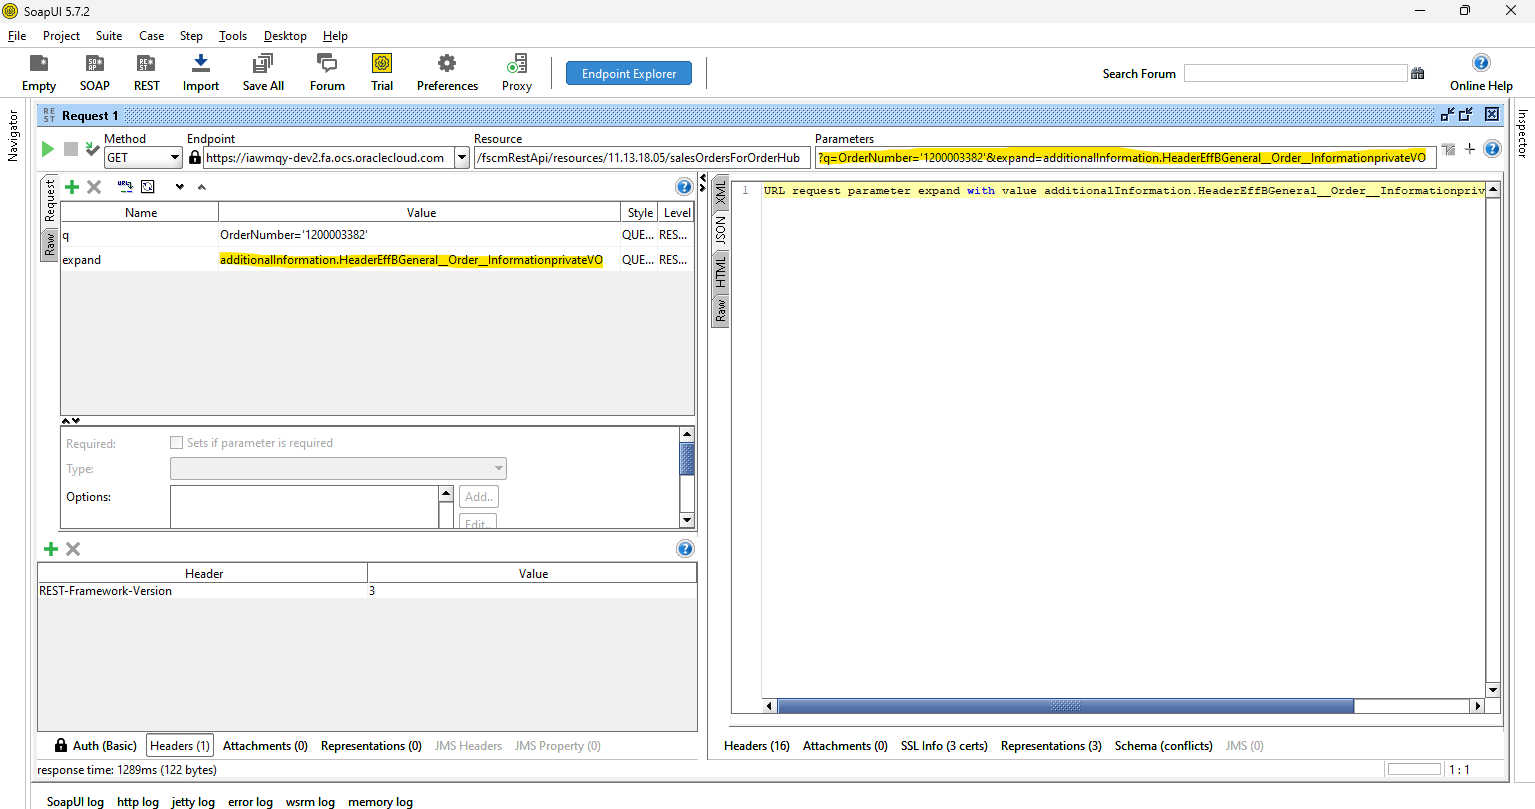
Task: Select the REST-Framework-Version header row
Action: tap(367, 591)
